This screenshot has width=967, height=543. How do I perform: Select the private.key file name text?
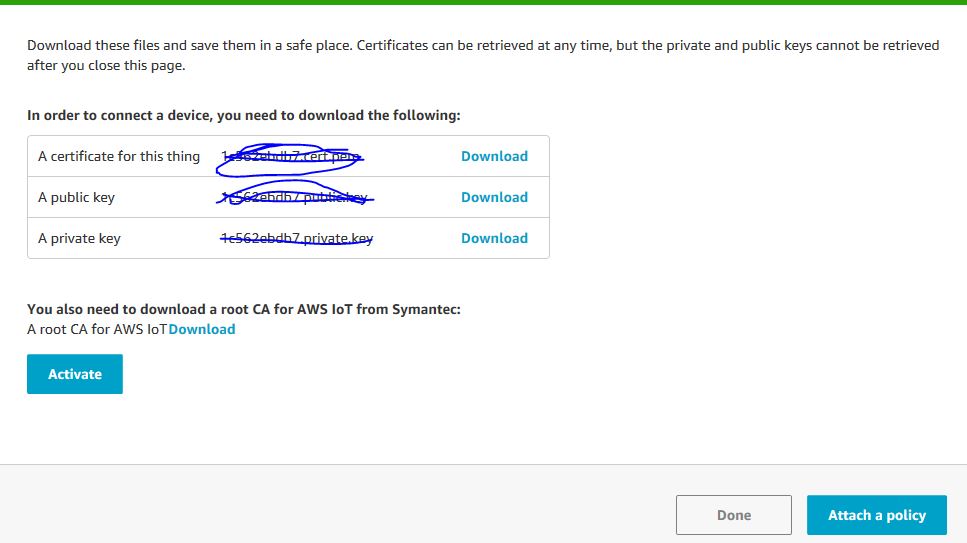tap(297, 238)
